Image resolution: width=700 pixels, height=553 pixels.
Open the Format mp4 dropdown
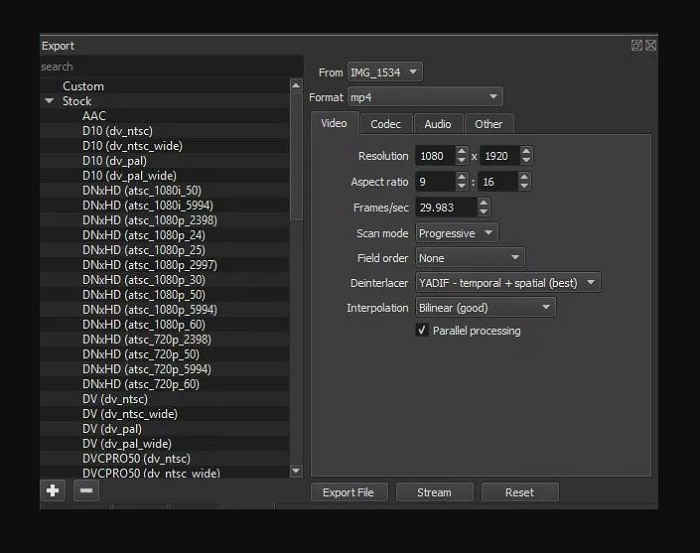(424, 97)
